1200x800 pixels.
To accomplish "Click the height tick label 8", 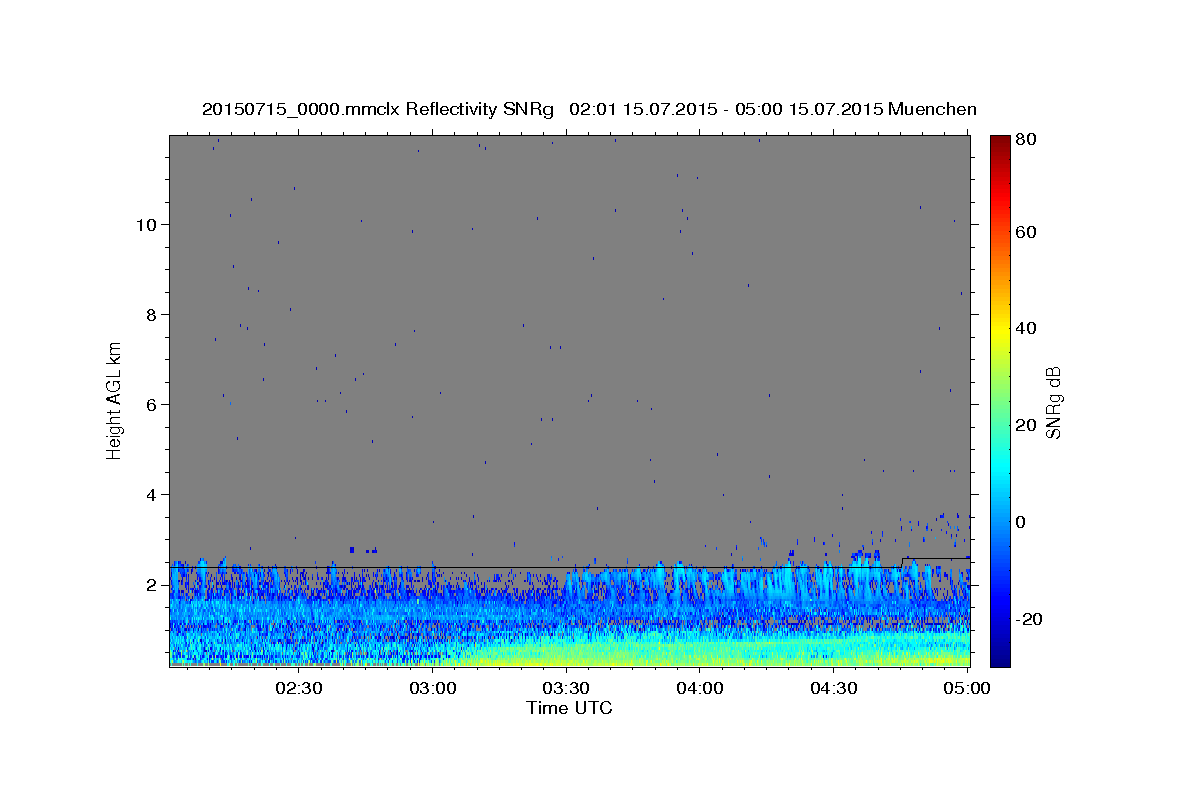I will (151, 314).
